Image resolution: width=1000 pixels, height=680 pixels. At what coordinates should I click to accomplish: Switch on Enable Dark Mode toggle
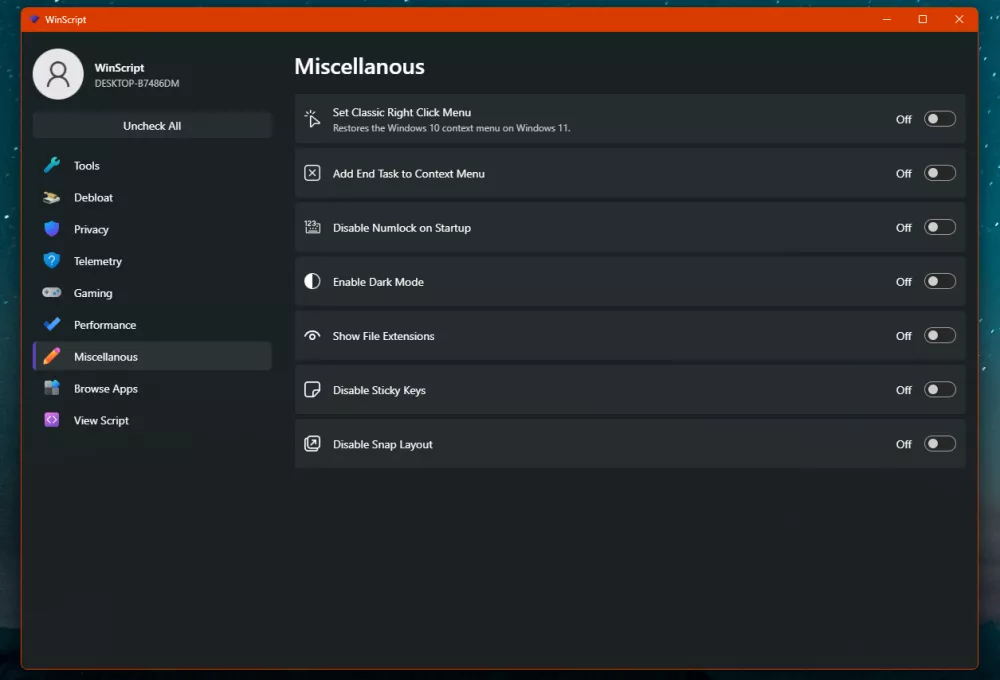939,281
